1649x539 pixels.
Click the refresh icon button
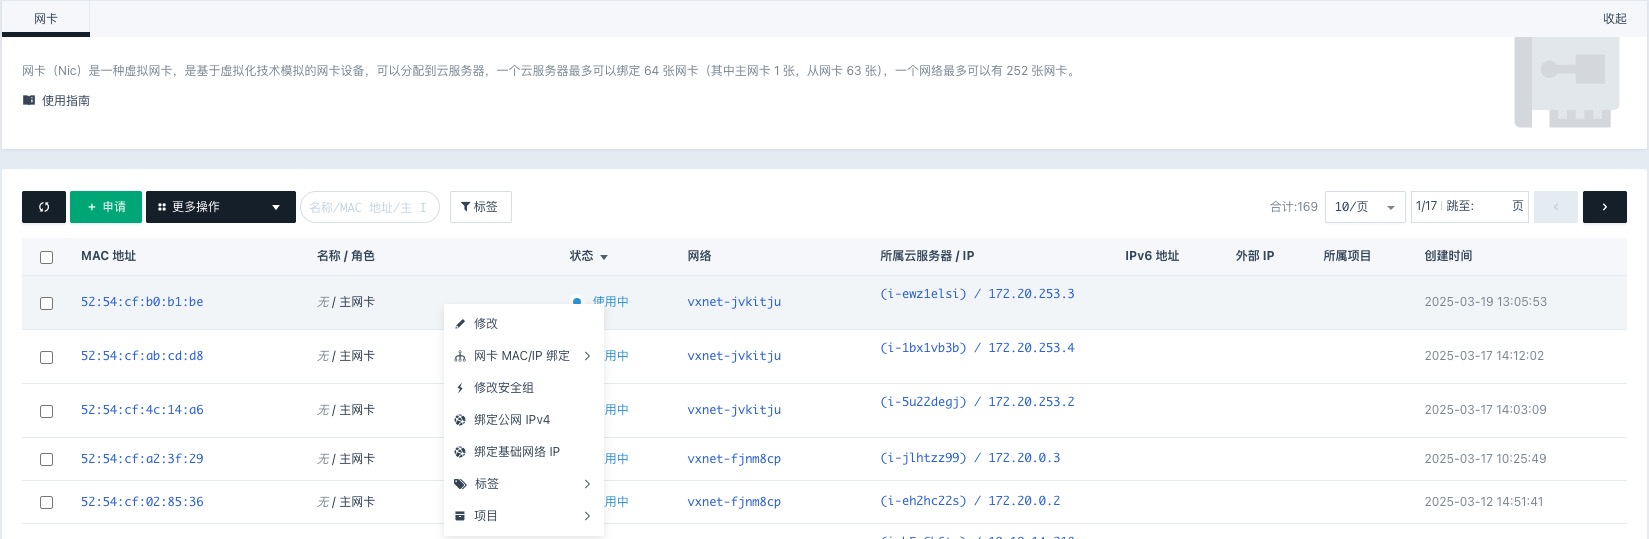(44, 207)
